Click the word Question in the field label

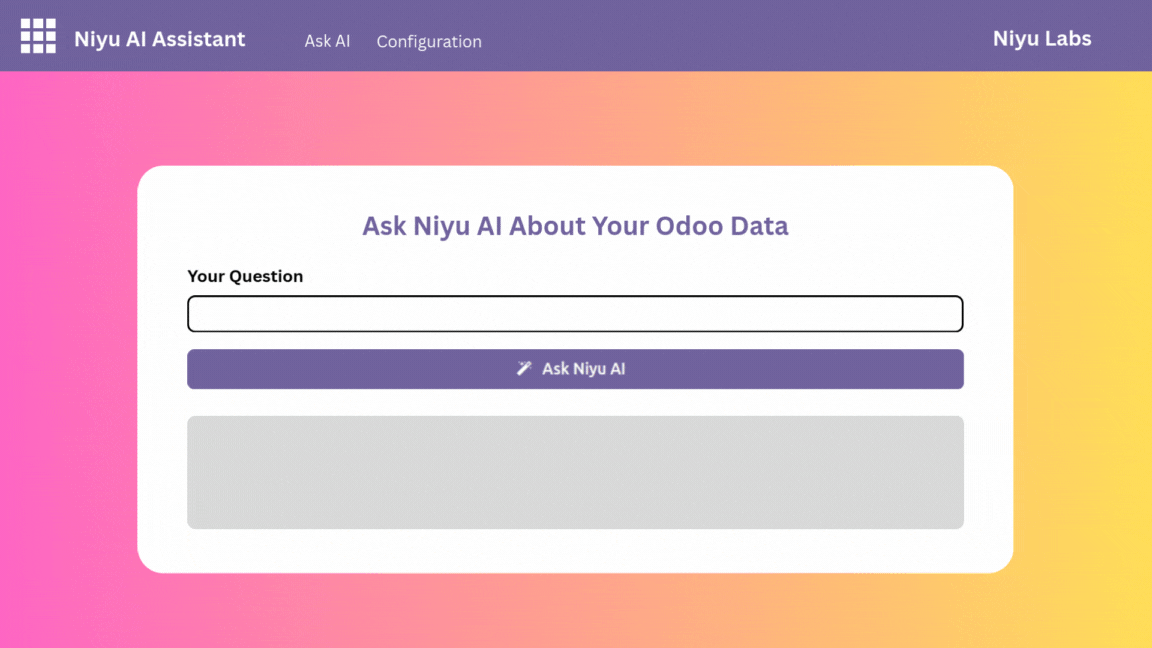pyautogui.click(x=266, y=276)
